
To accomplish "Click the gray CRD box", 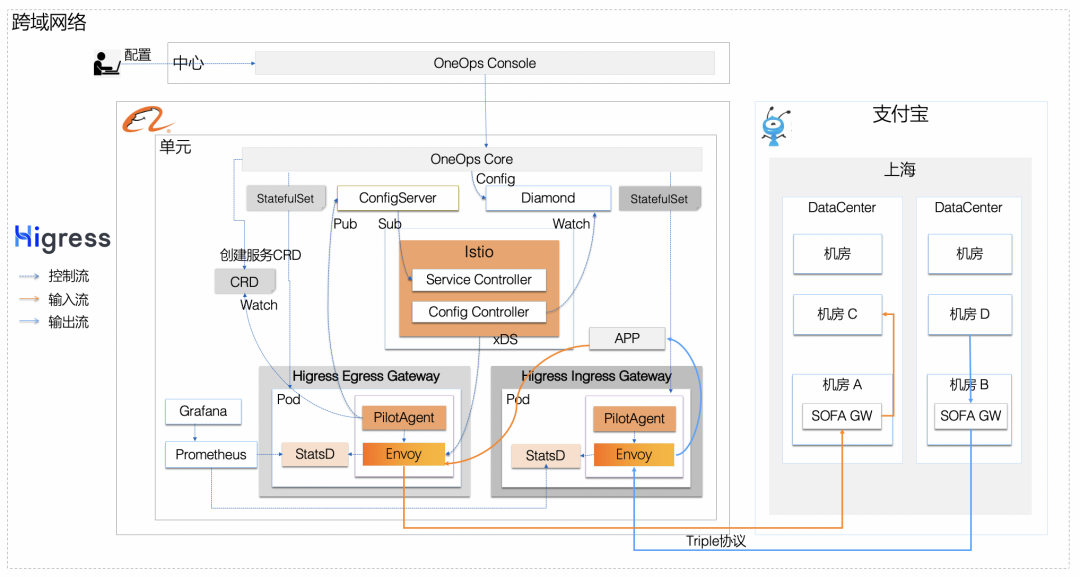I will point(245,282).
